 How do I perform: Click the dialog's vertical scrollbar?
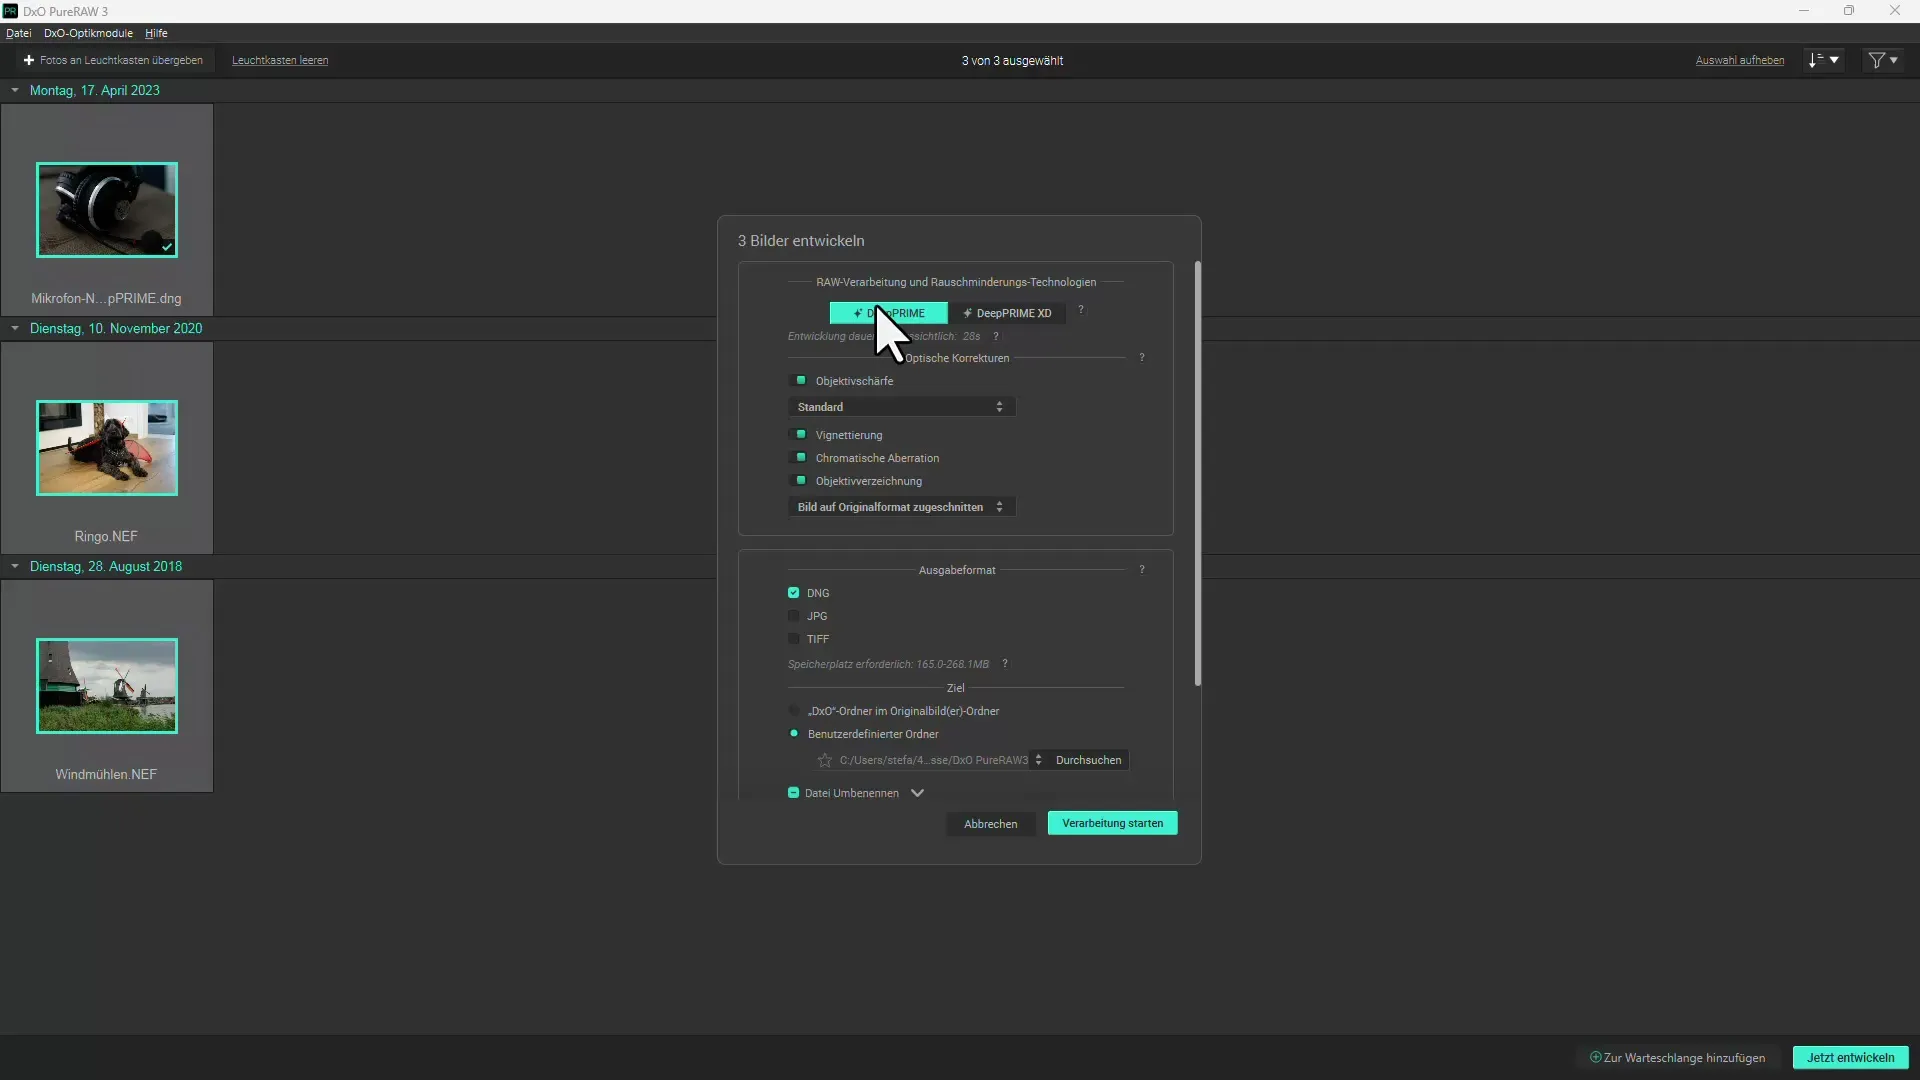tap(1197, 473)
